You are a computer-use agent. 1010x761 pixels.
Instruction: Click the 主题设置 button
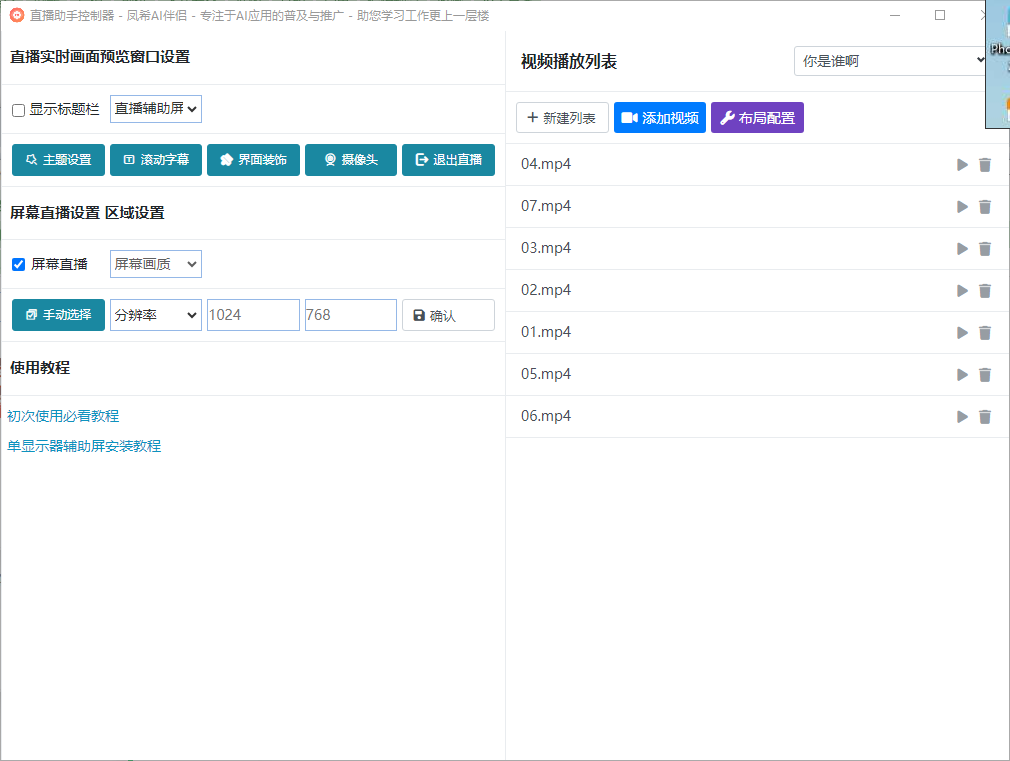point(58,160)
